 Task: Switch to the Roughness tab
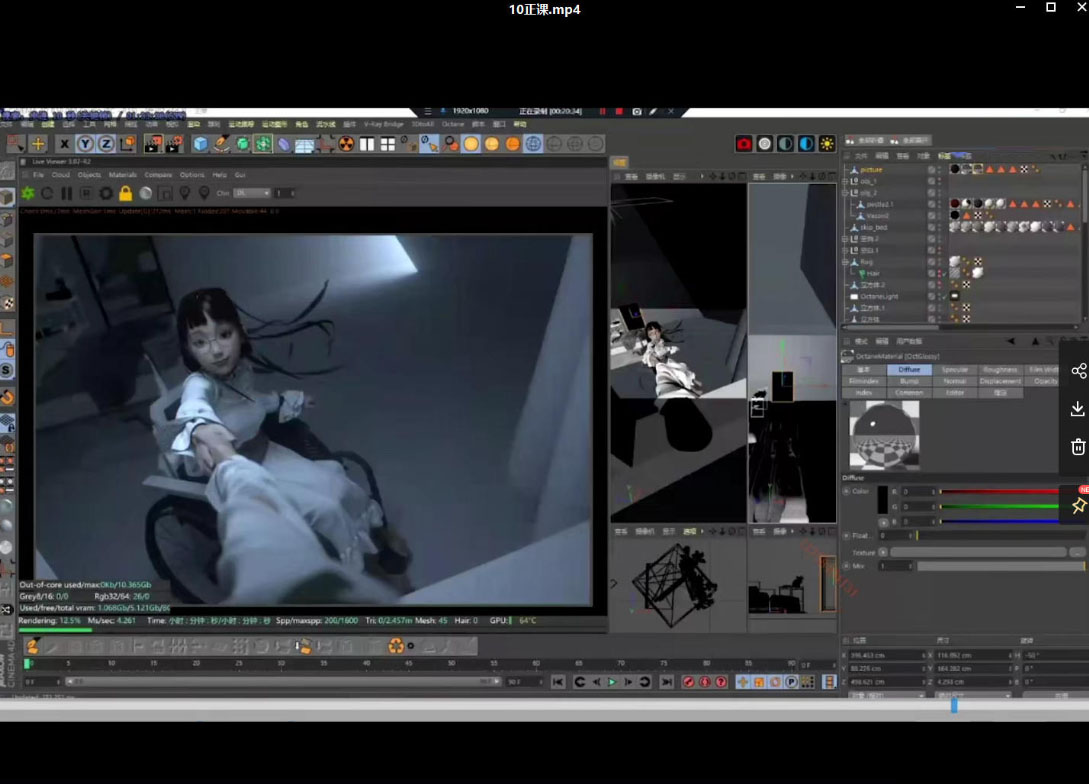pos(1000,369)
